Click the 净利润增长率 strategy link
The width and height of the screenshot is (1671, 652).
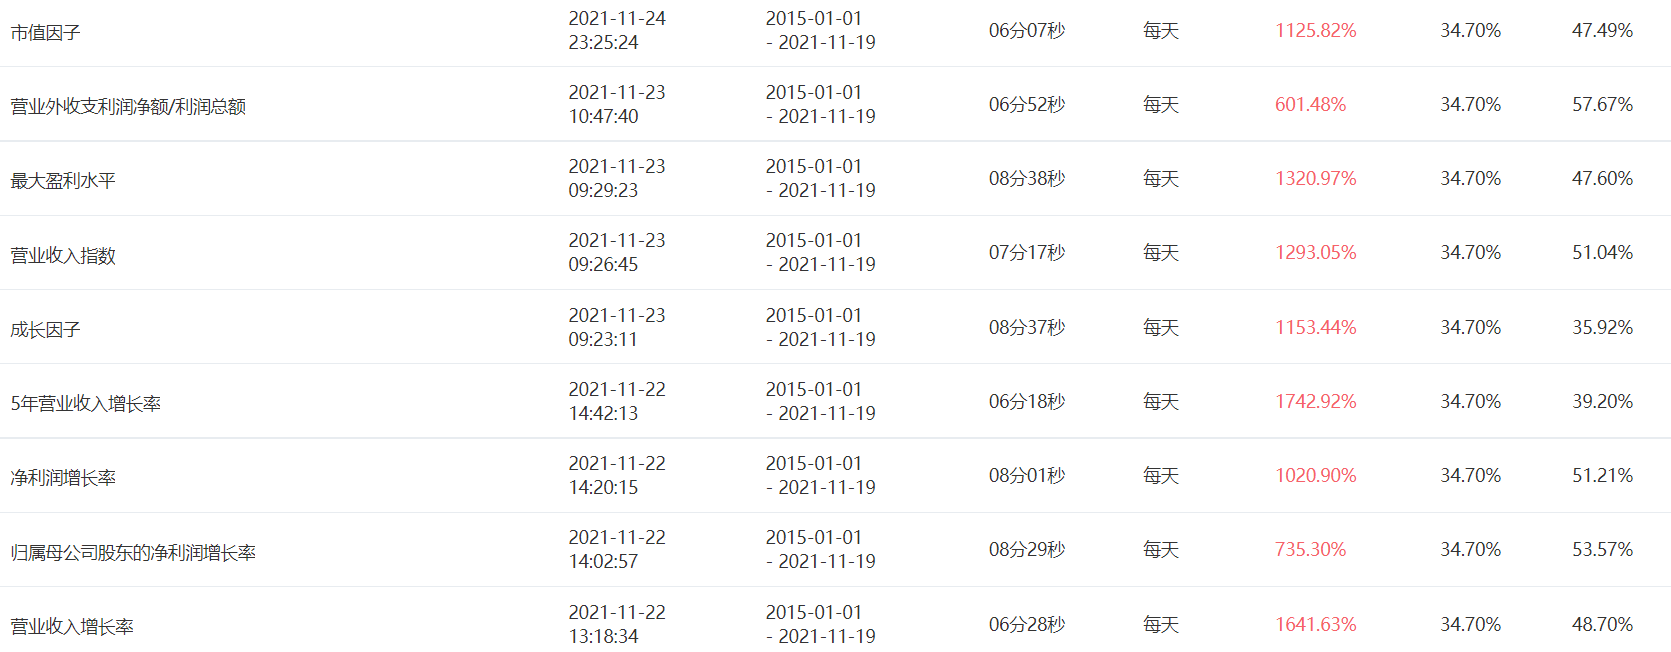(63, 478)
